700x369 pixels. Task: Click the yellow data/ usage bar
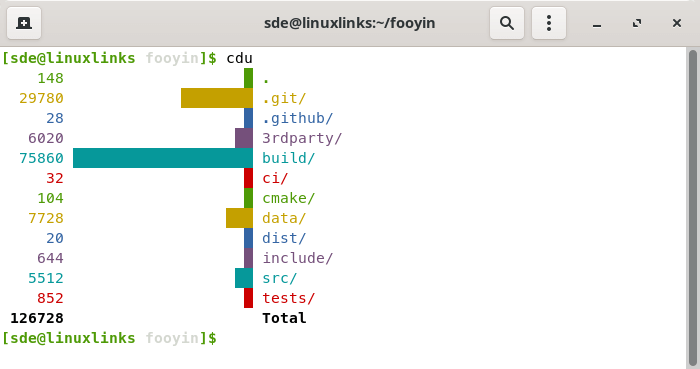click(x=239, y=218)
